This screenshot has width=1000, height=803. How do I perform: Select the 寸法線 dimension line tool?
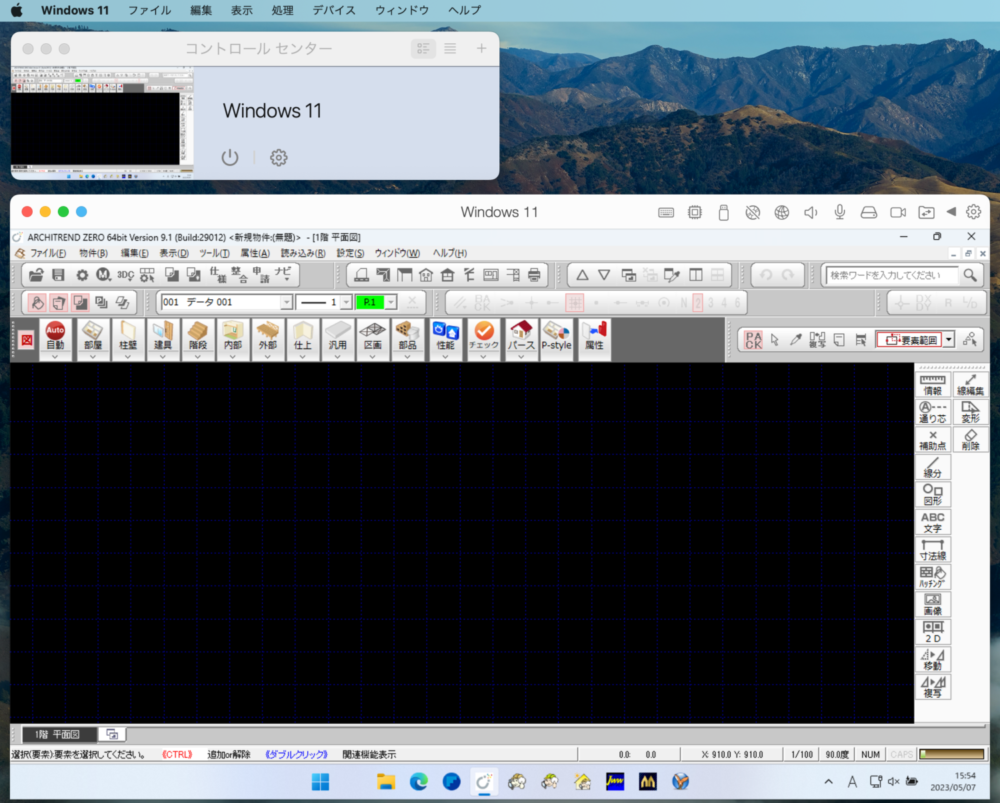(x=932, y=550)
